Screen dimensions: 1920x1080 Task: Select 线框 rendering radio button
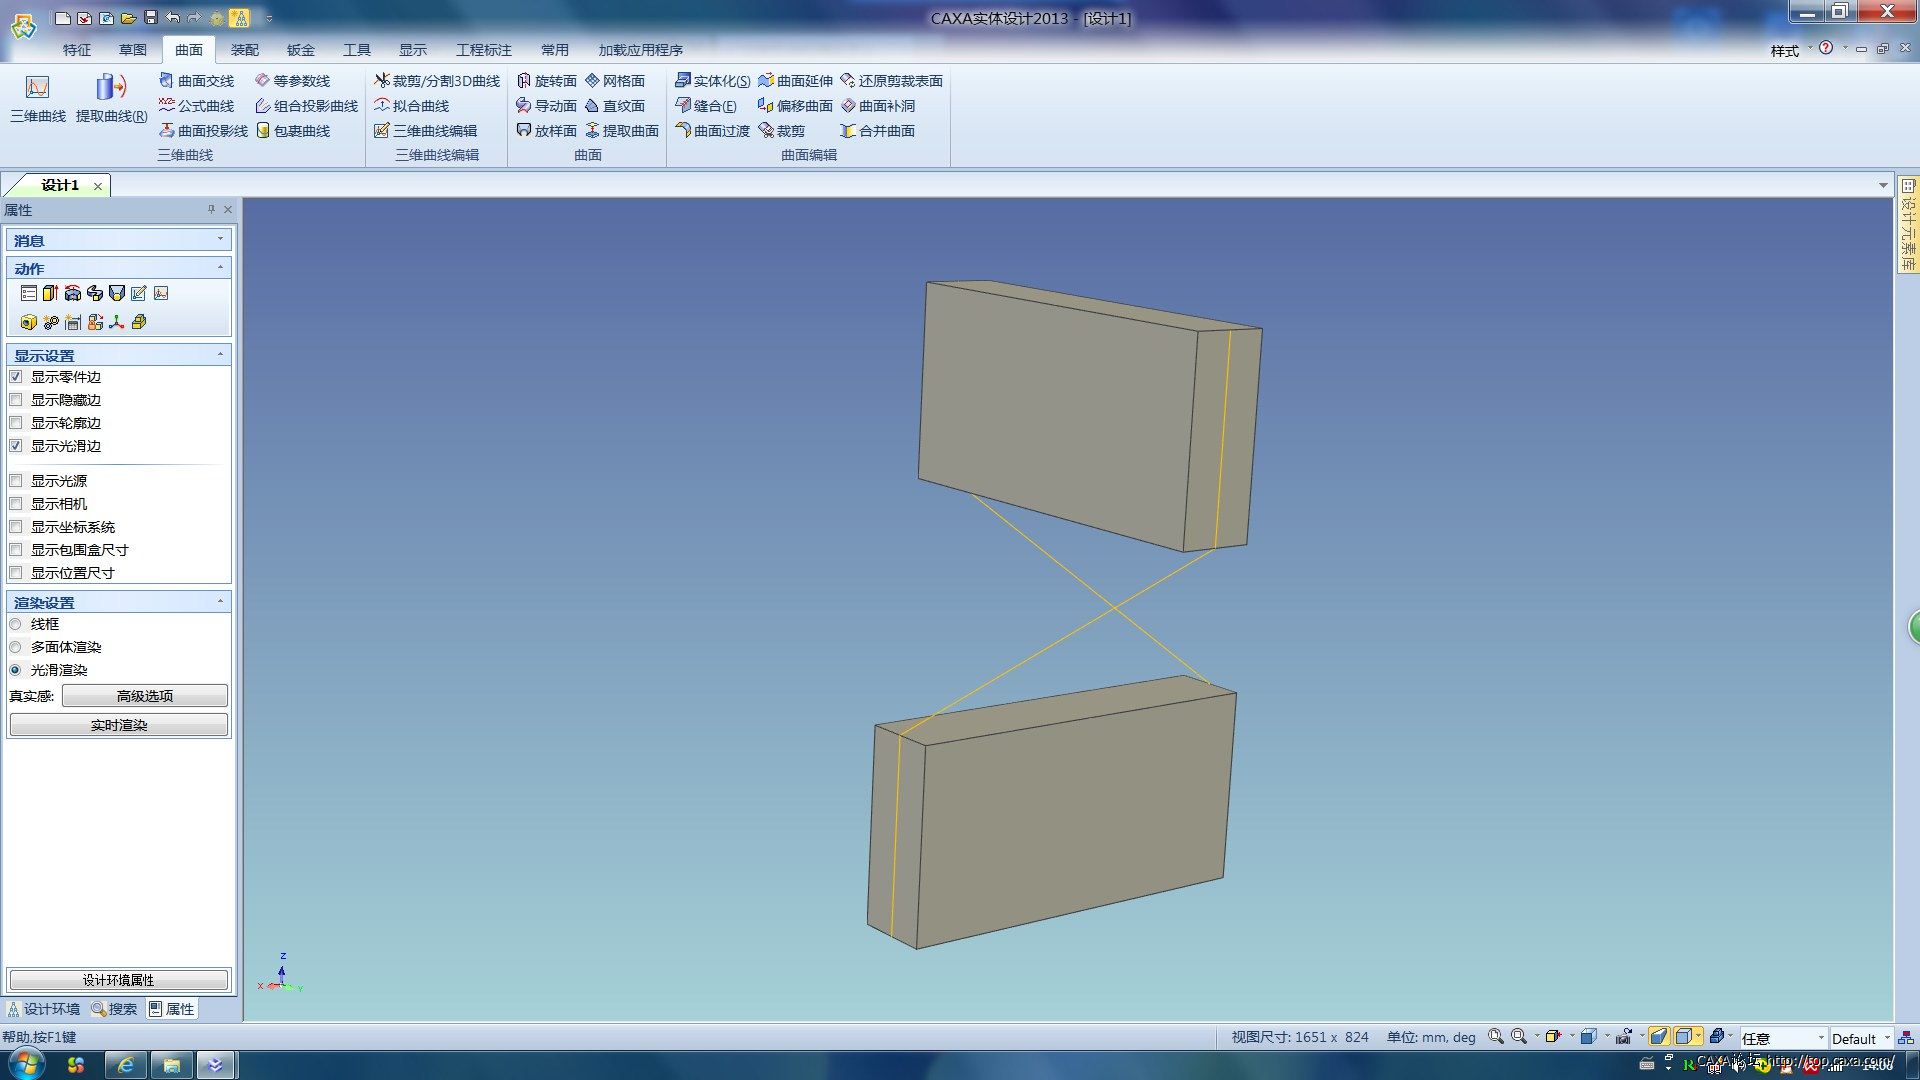coord(16,624)
